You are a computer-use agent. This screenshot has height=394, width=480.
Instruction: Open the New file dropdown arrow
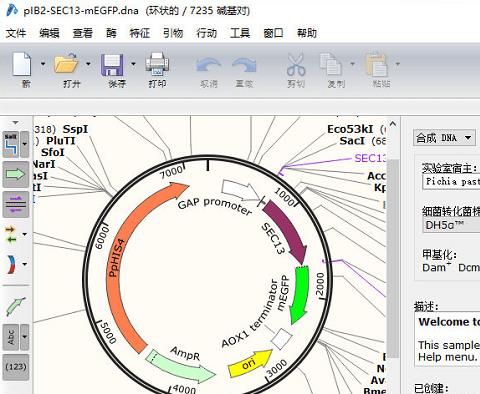43,63
